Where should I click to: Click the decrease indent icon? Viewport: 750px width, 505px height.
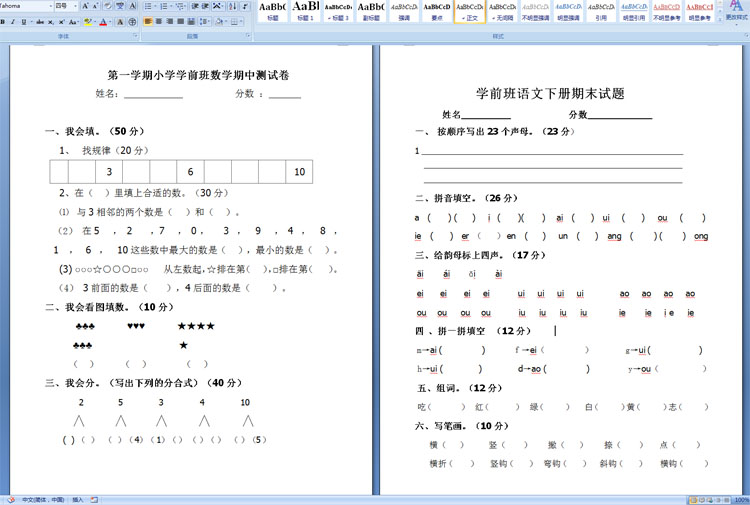(x=195, y=6)
